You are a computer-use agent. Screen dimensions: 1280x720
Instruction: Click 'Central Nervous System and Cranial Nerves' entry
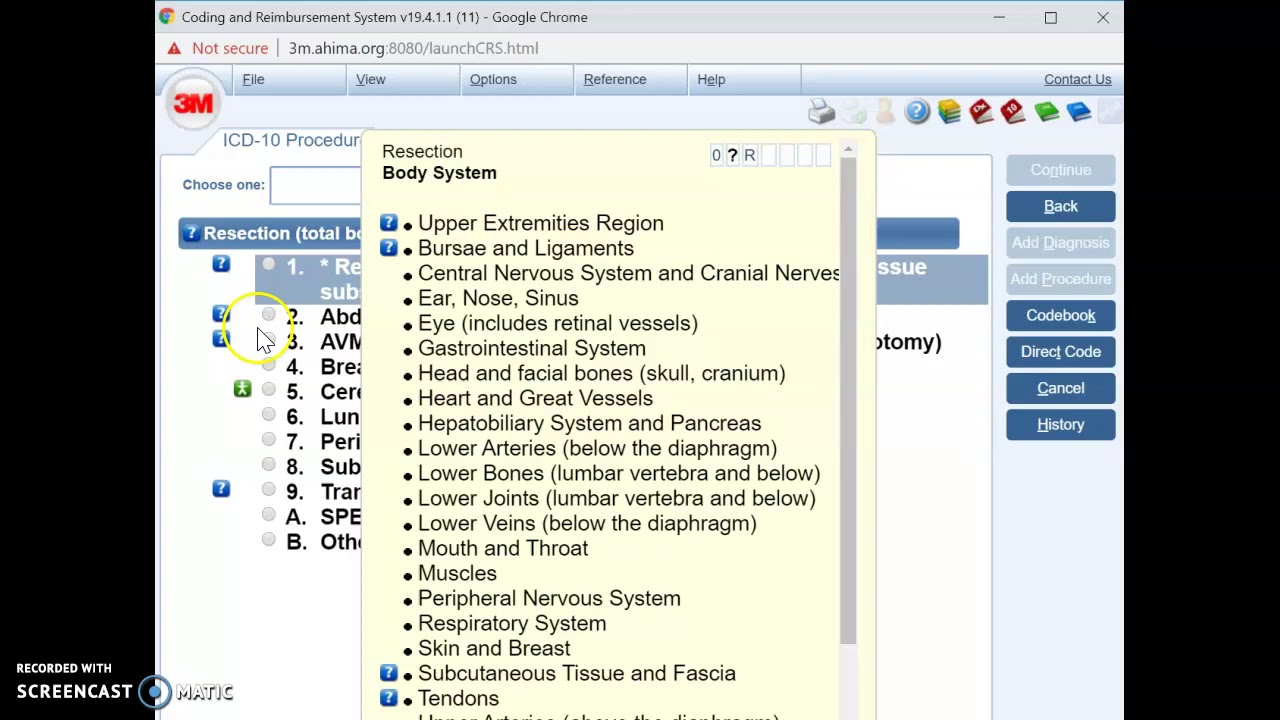pyautogui.click(x=629, y=273)
